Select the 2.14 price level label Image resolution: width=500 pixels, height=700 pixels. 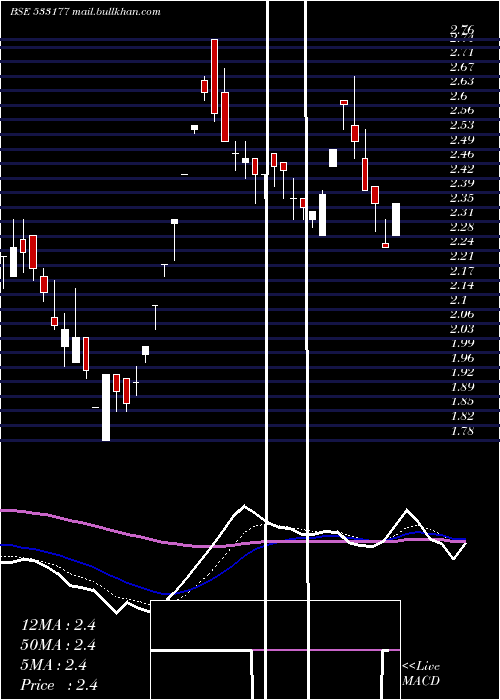pyautogui.click(x=462, y=286)
